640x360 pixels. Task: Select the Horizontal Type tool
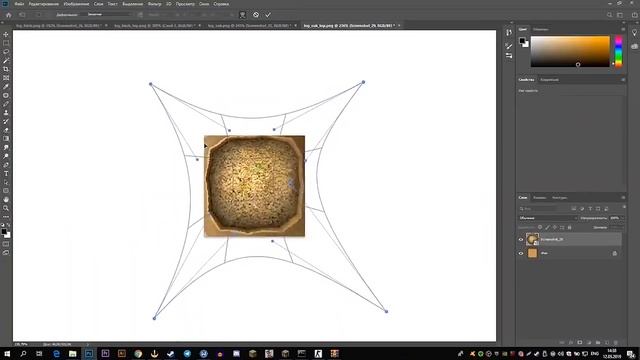pyautogui.click(x=6, y=173)
